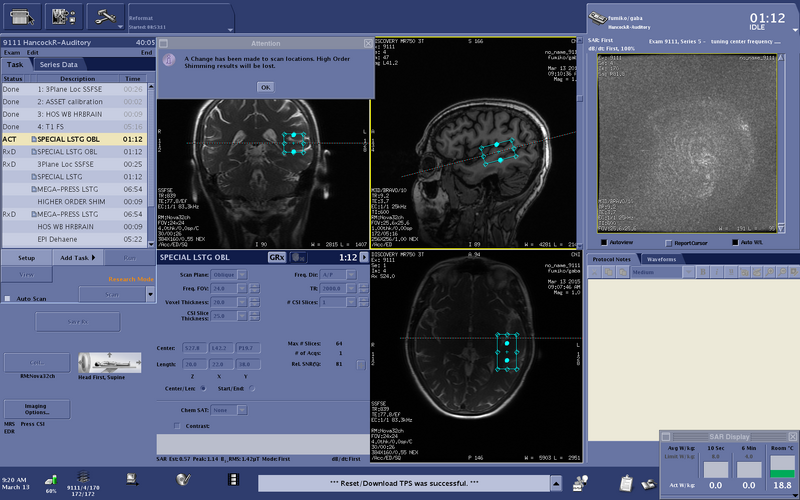Click the network transfer computer icon in status bar
The image size is (800, 500).
pyautogui.click(x=132, y=479)
